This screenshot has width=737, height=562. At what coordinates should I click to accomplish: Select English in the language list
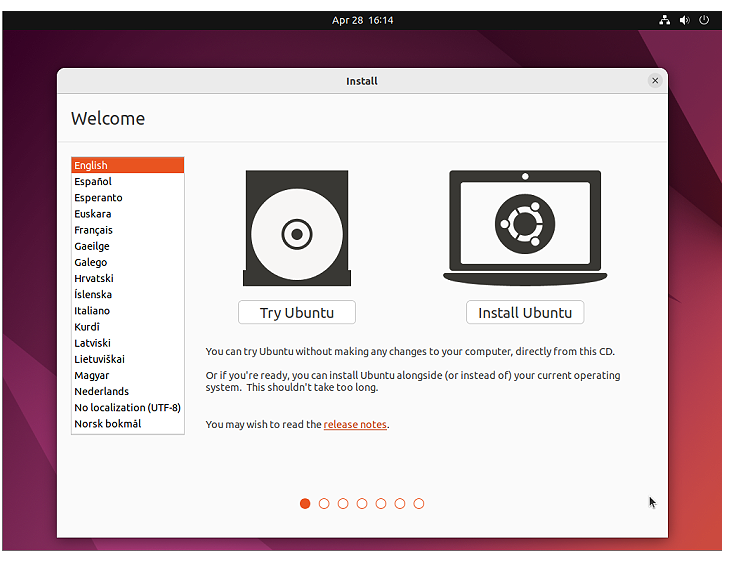[128, 165]
